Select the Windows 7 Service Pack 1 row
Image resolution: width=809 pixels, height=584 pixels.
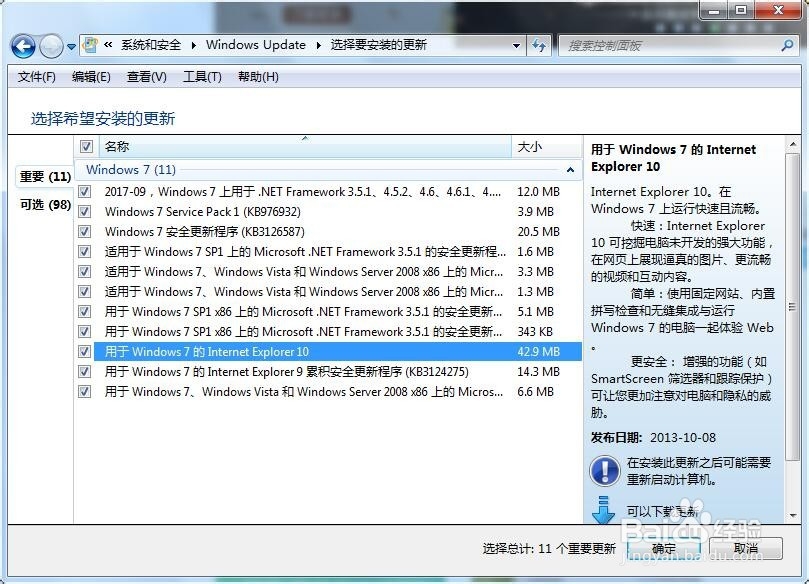(x=329, y=212)
